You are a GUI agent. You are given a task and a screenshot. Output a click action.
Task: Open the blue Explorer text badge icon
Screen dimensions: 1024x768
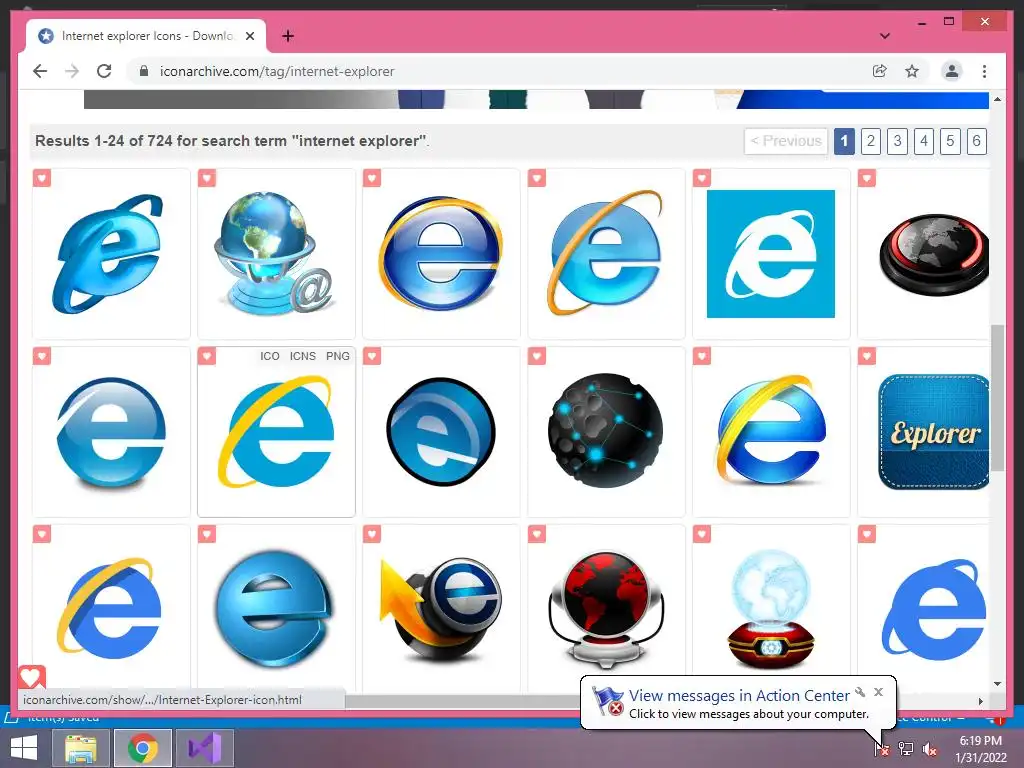pyautogui.click(x=934, y=432)
